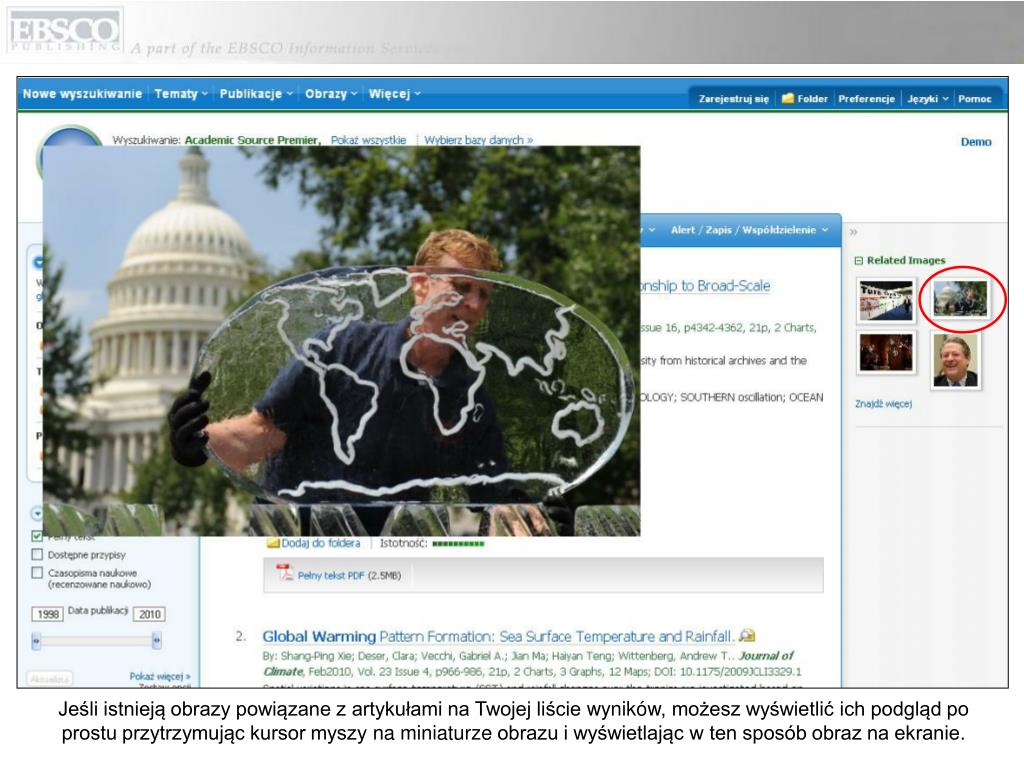
Task: Click the Demo link
Action: (x=976, y=142)
